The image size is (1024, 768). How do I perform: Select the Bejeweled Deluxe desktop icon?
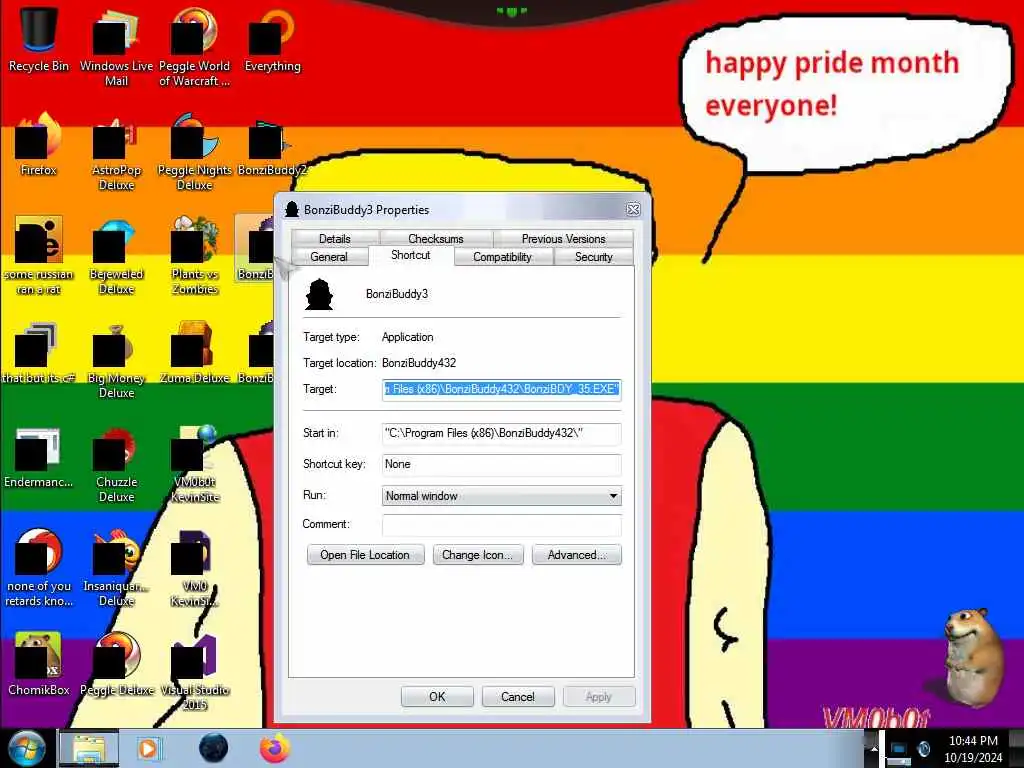[x=116, y=256]
